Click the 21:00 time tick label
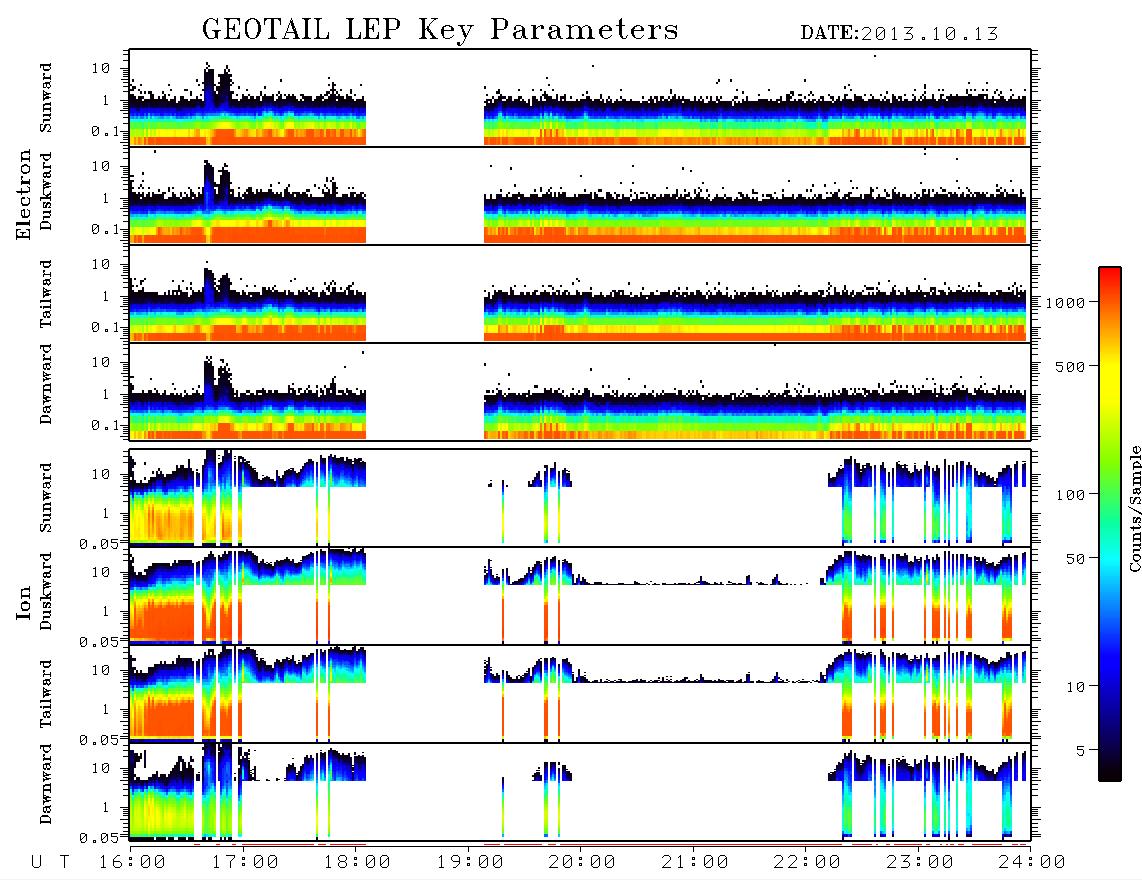 [695, 863]
